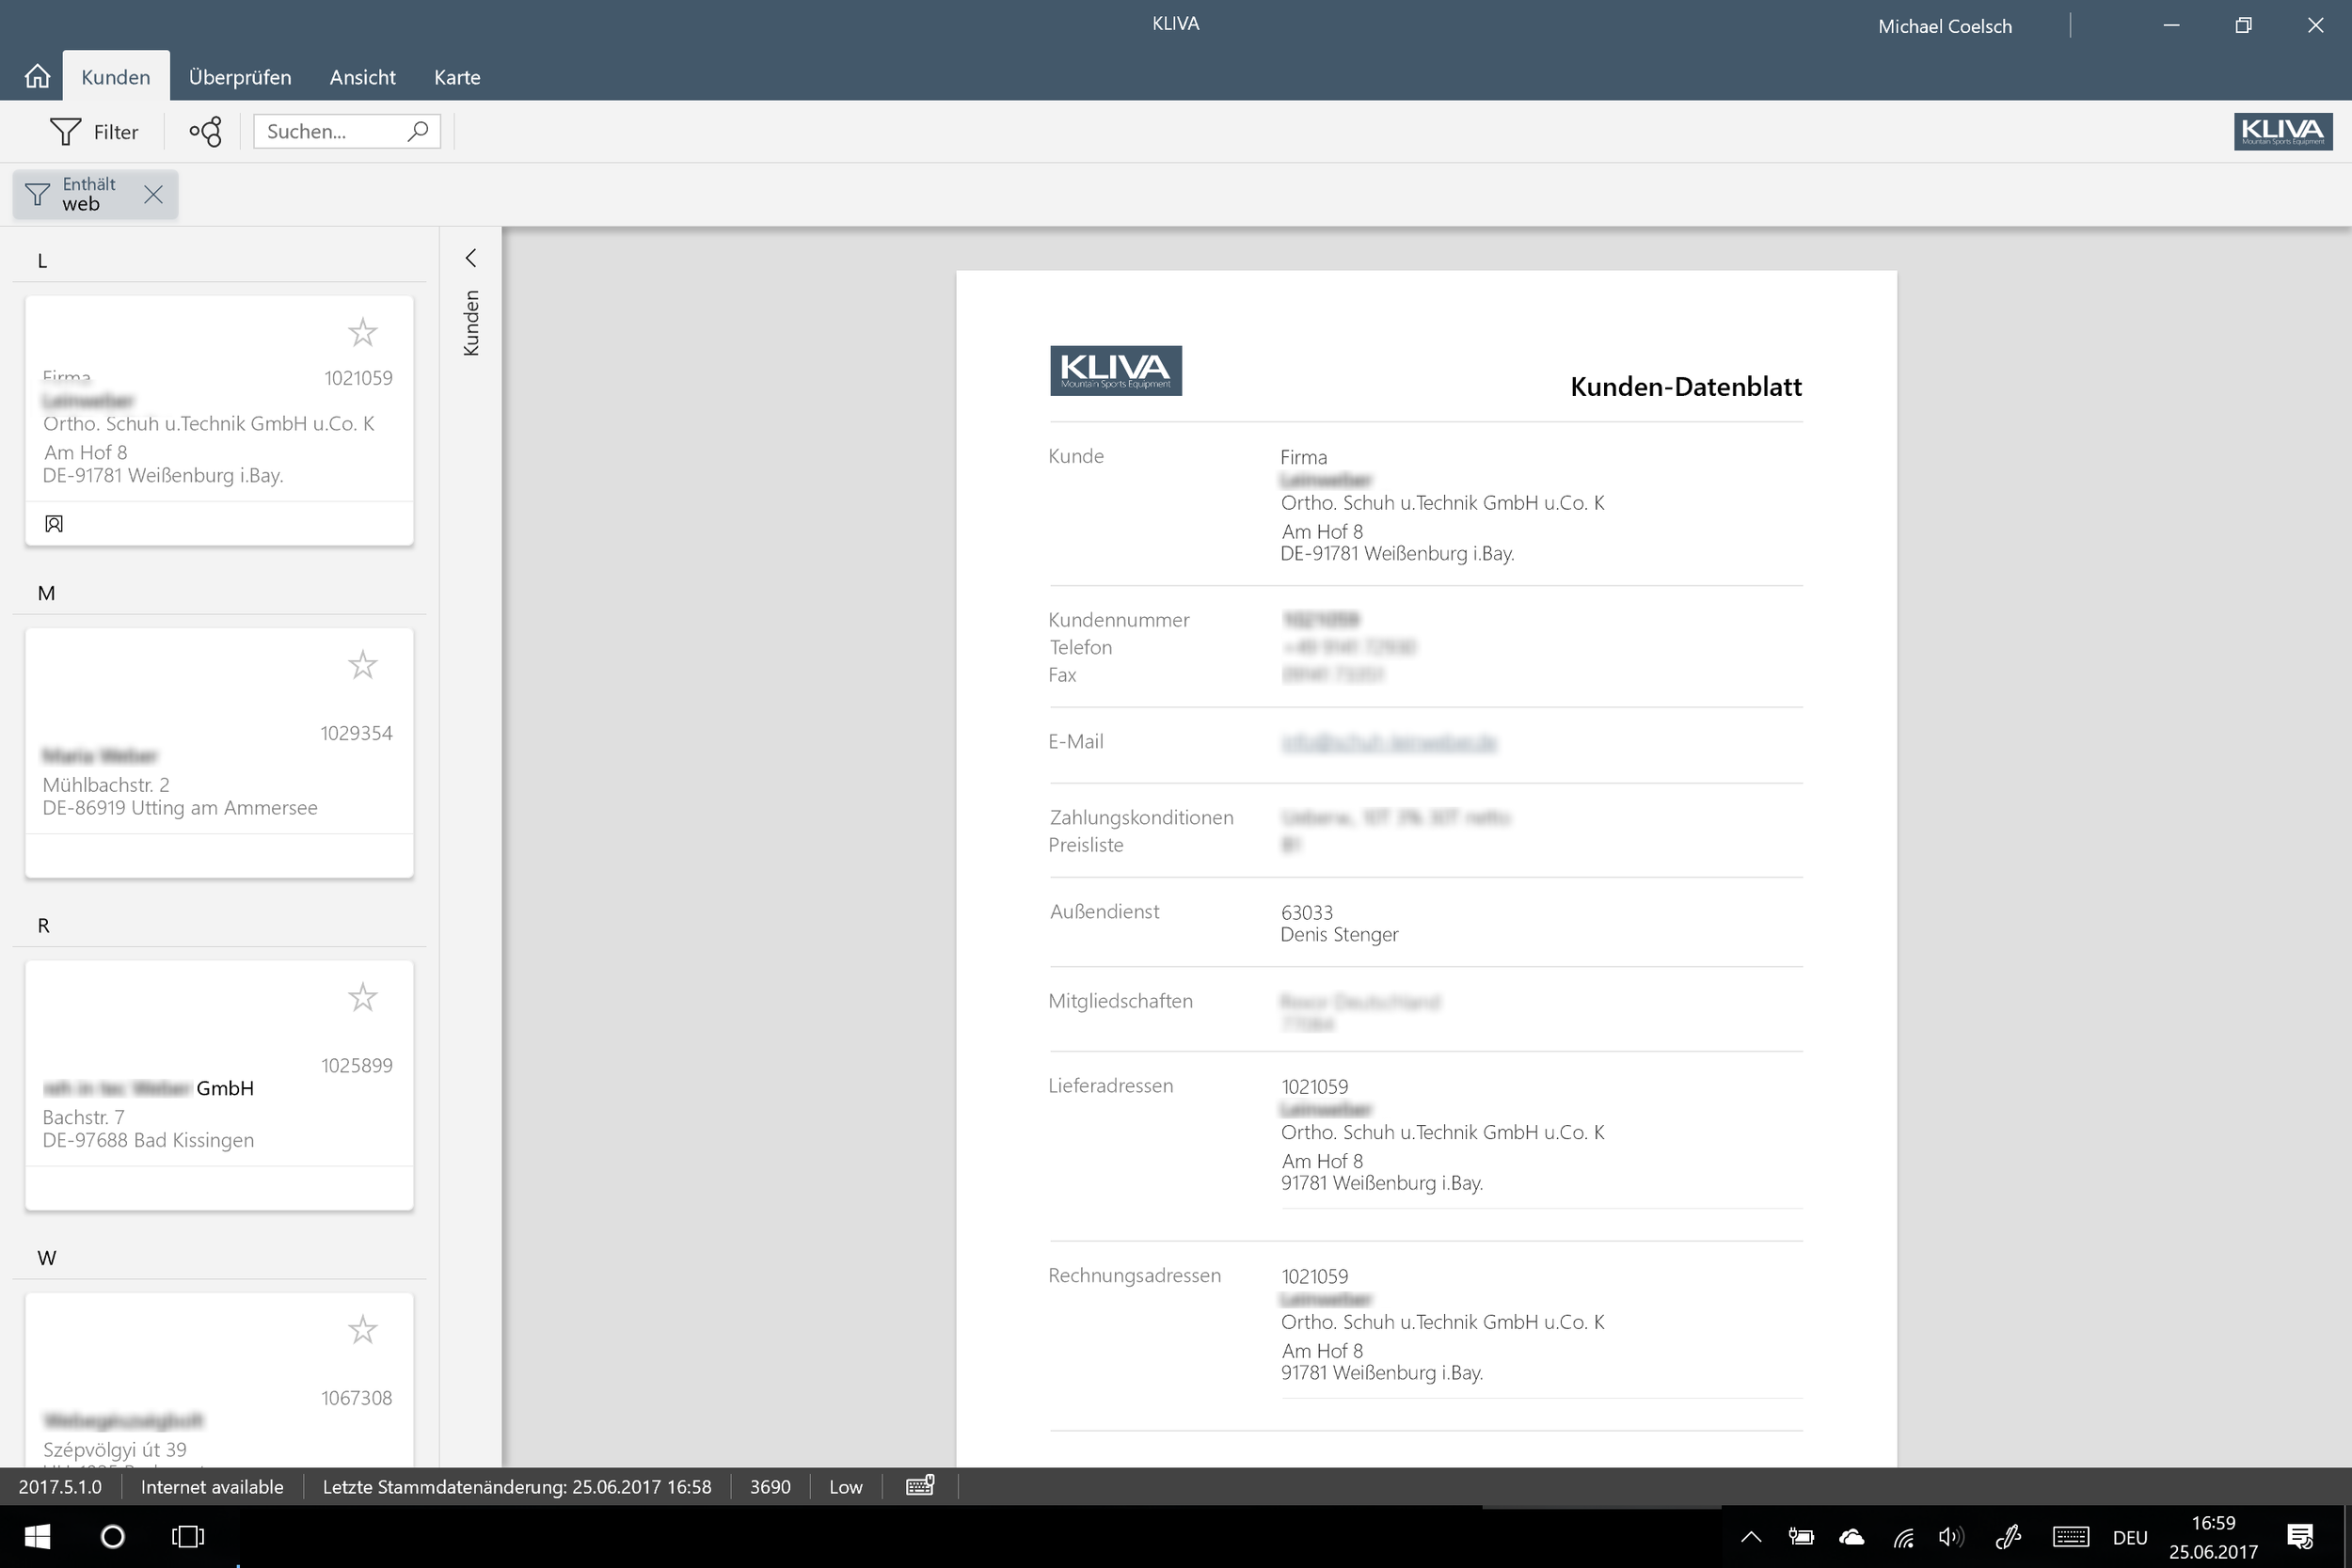Star customer 1025899 as favorite
Viewport: 2352px width, 1568px height.
(362, 997)
